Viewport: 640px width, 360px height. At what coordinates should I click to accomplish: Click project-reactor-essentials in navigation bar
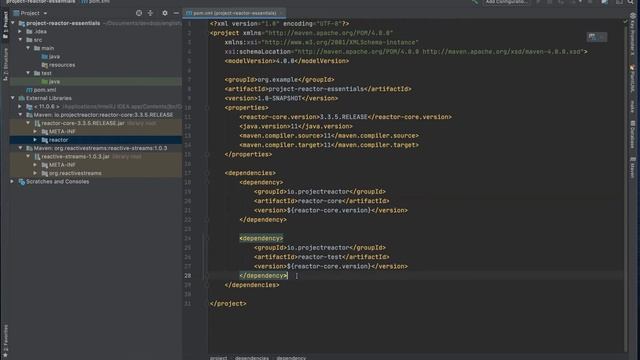40,2
